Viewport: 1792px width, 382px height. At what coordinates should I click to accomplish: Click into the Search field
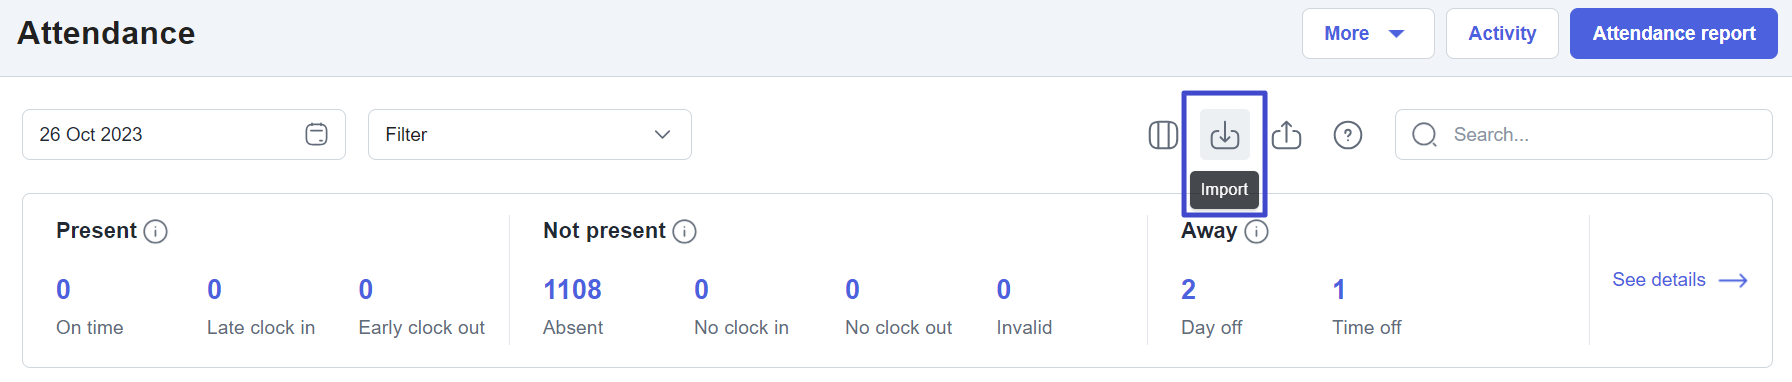(x=1584, y=135)
